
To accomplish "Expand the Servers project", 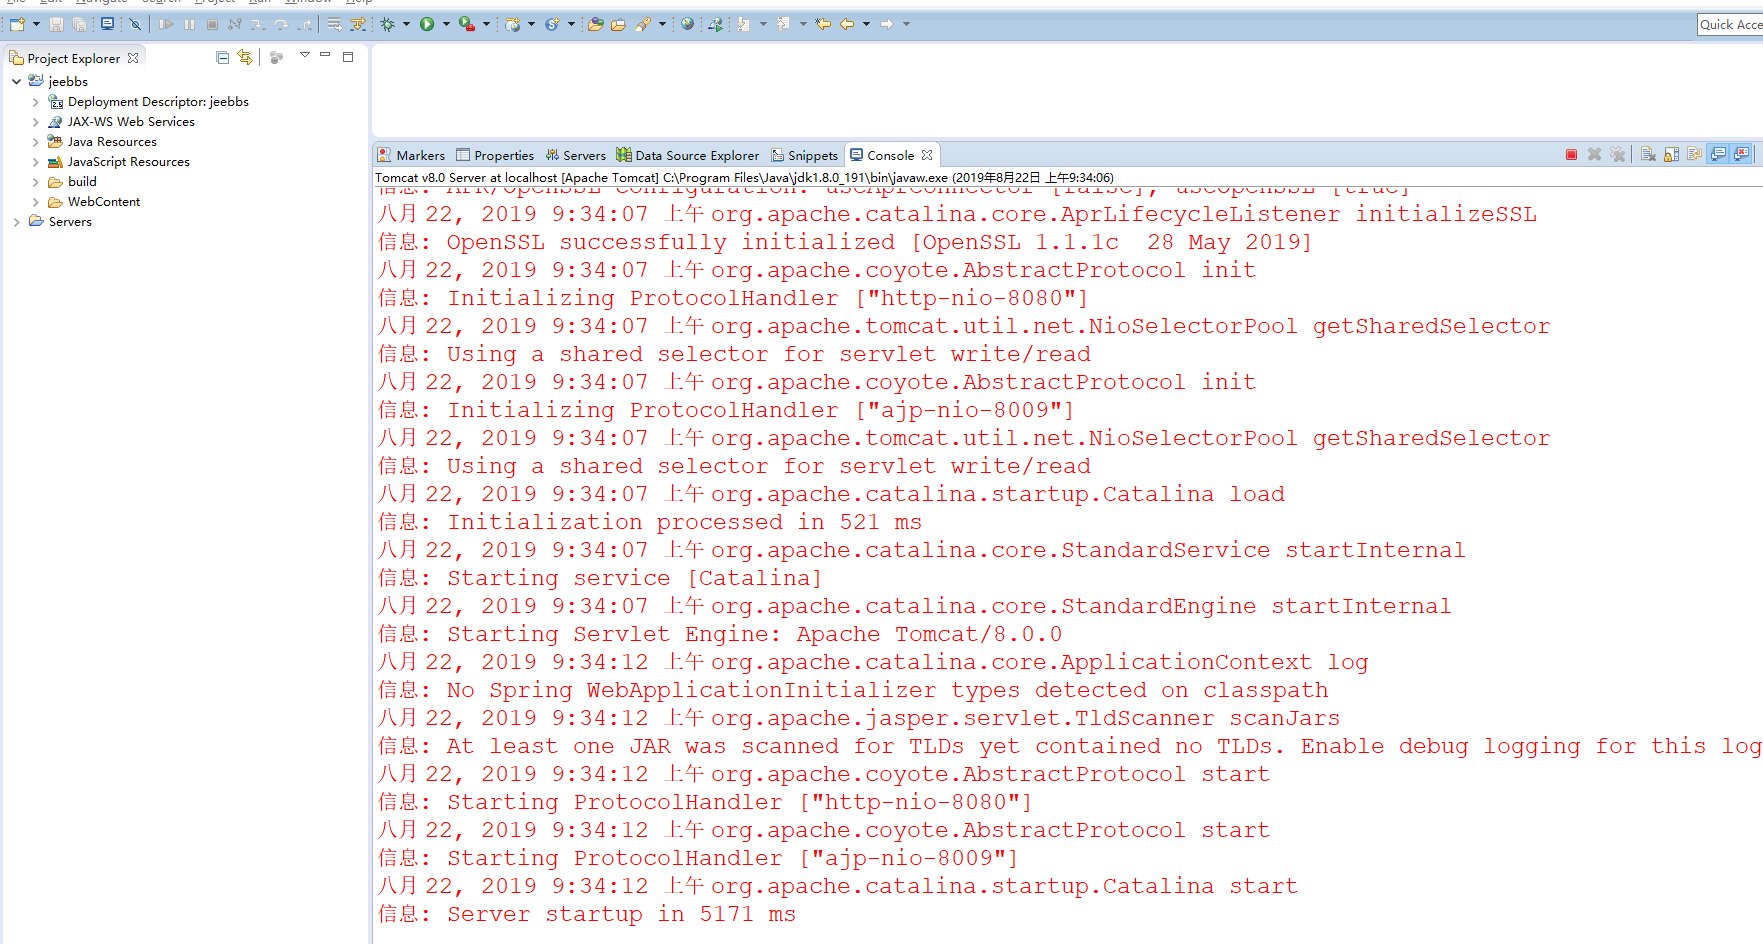I will 16,222.
